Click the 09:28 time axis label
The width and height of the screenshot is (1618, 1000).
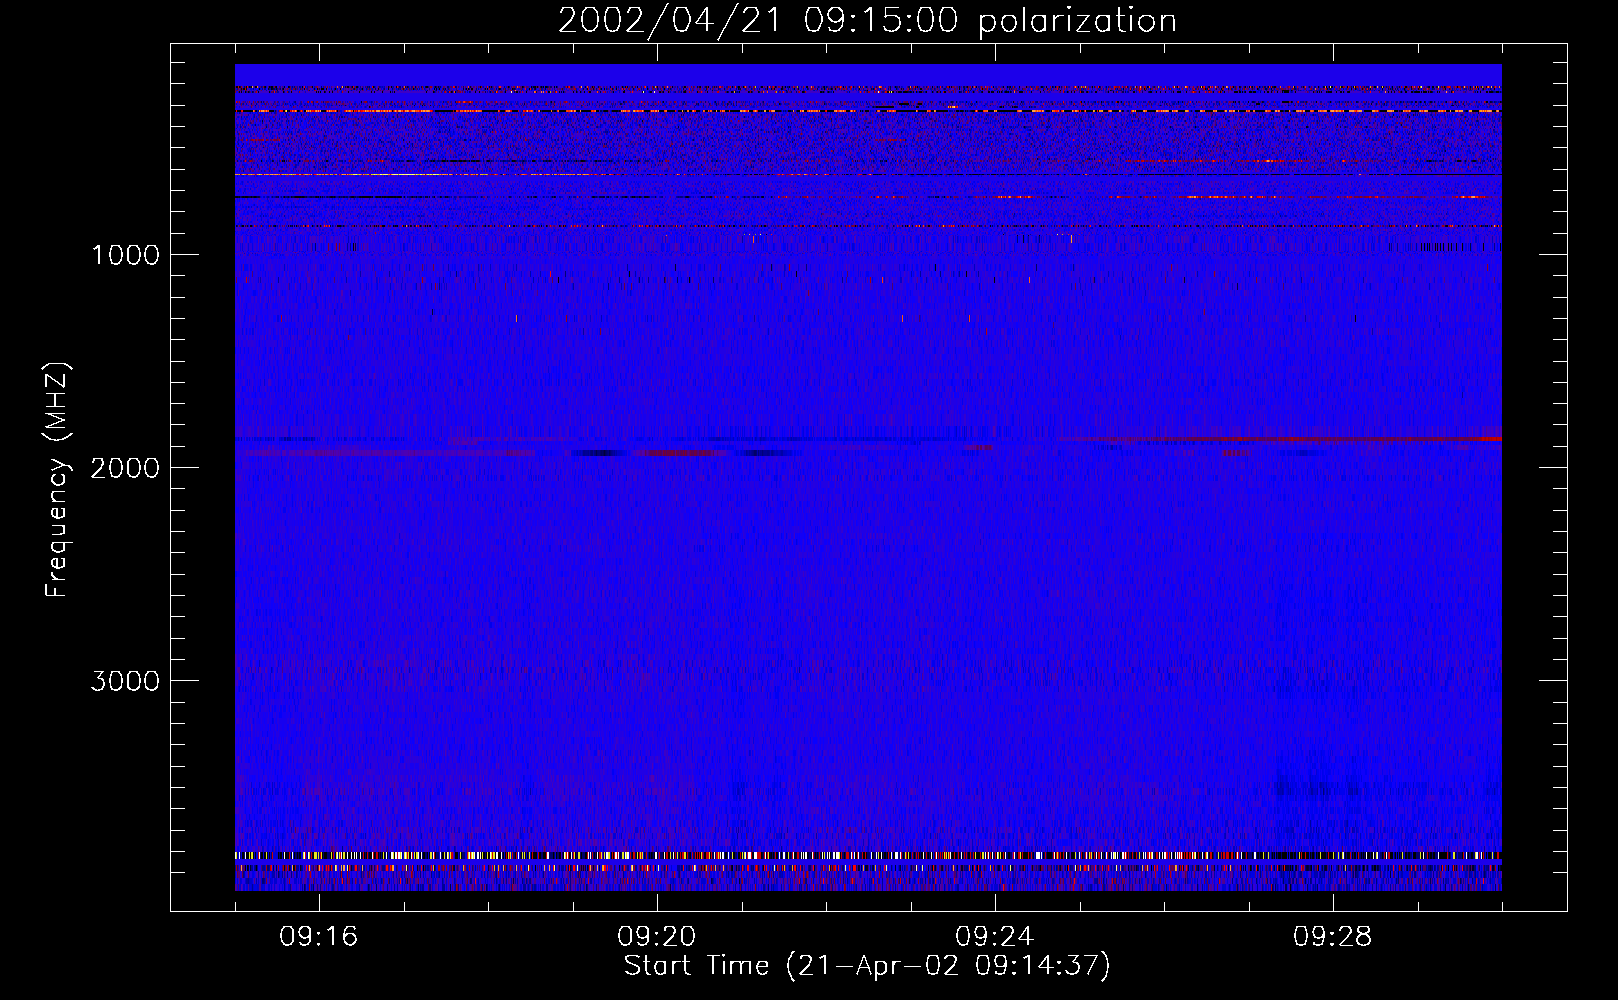pyautogui.click(x=1333, y=937)
